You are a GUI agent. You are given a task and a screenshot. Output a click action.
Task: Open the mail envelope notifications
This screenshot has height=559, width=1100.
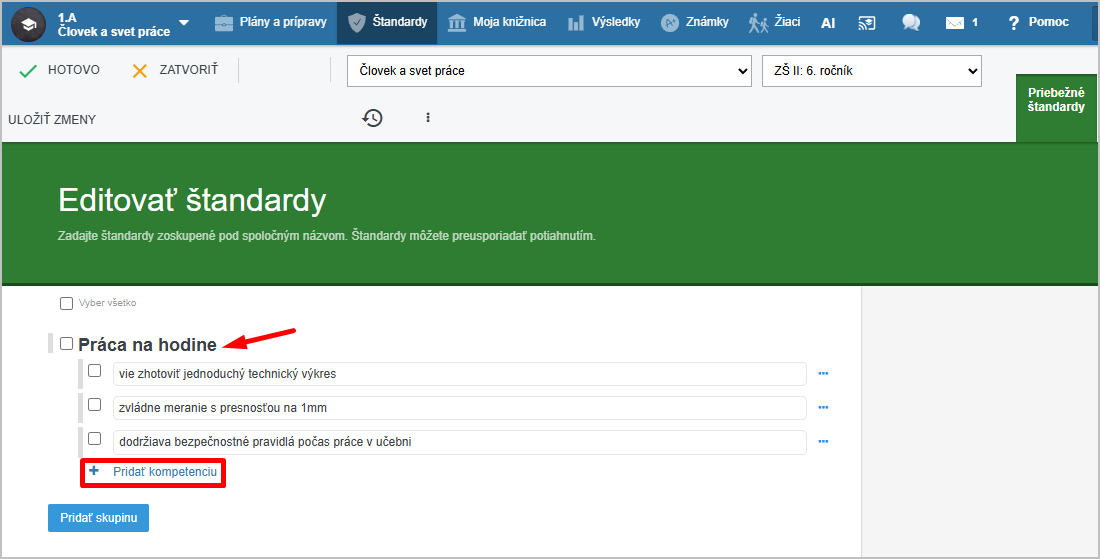(955, 23)
